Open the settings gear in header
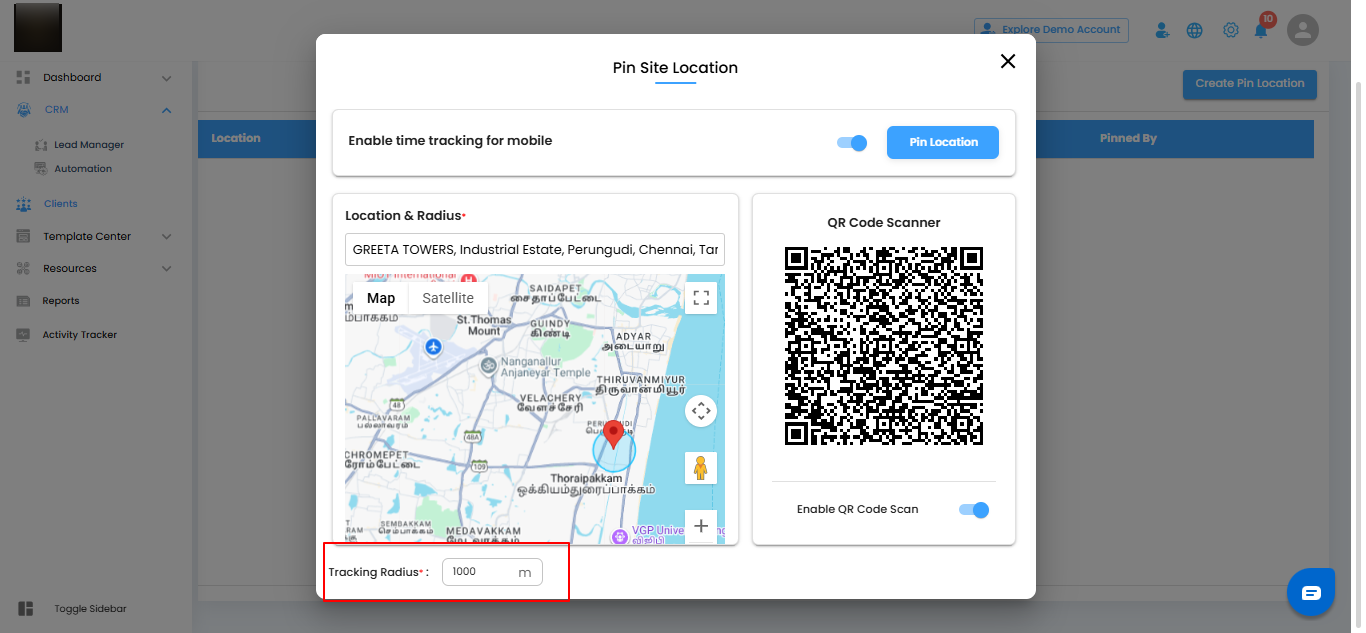1366x633 pixels. click(1231, 30)
